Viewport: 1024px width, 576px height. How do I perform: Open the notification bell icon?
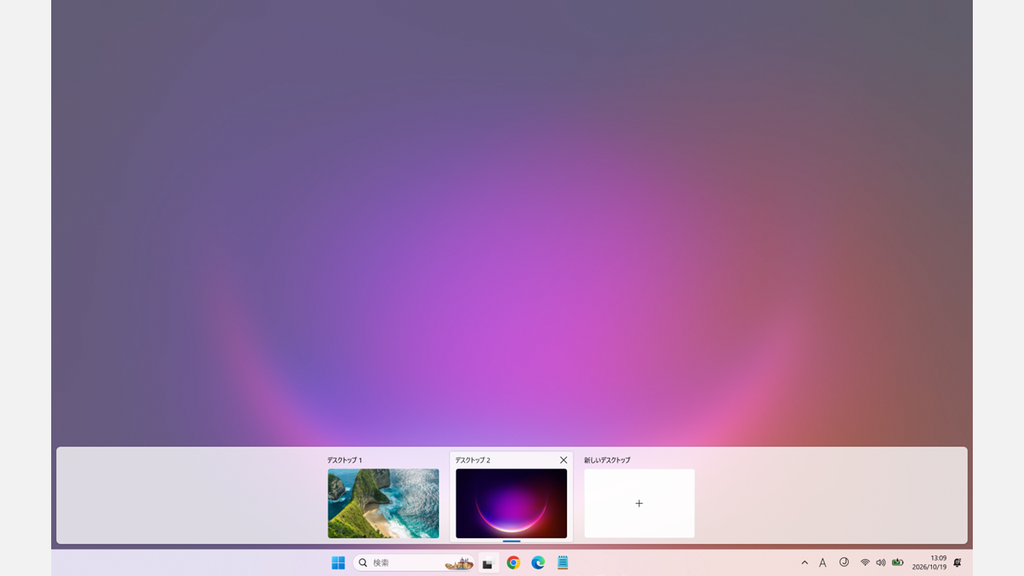click(957, 562)
